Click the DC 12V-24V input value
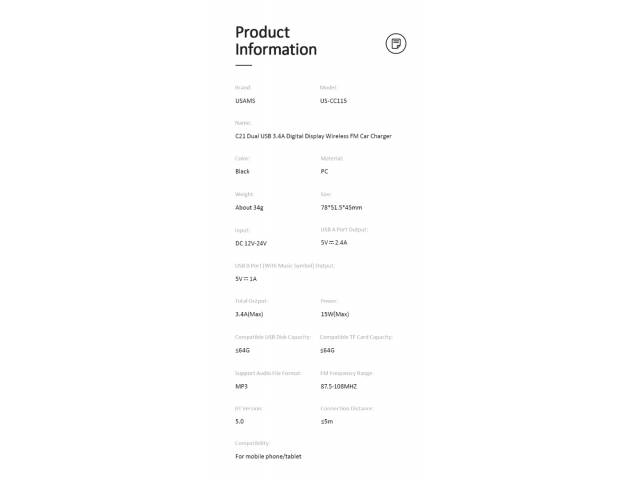The image size is (640, 480). [x=251, y=243]
